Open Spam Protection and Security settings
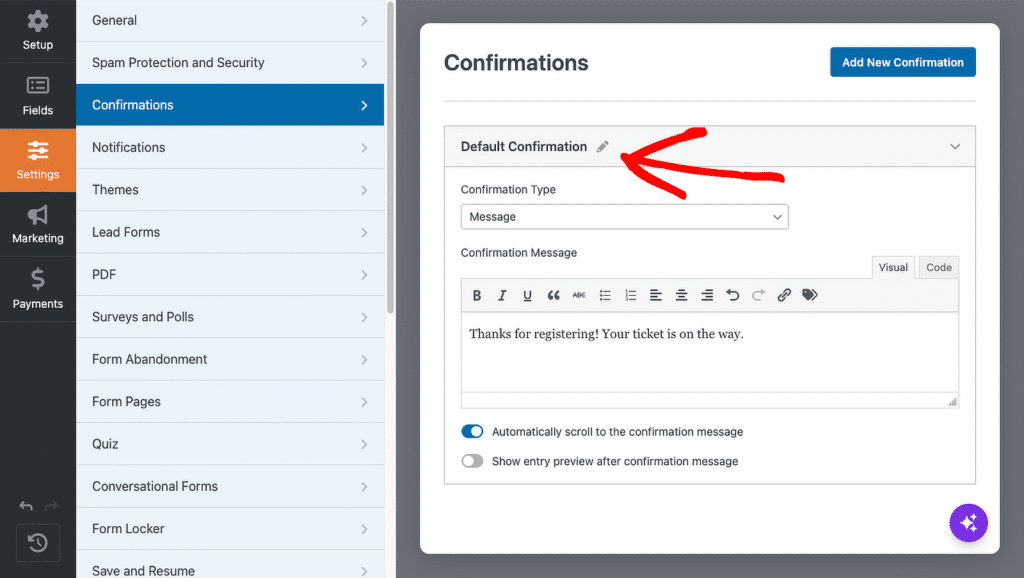The height and width of the screenshot is (578, 1024). tap(230, 63)
